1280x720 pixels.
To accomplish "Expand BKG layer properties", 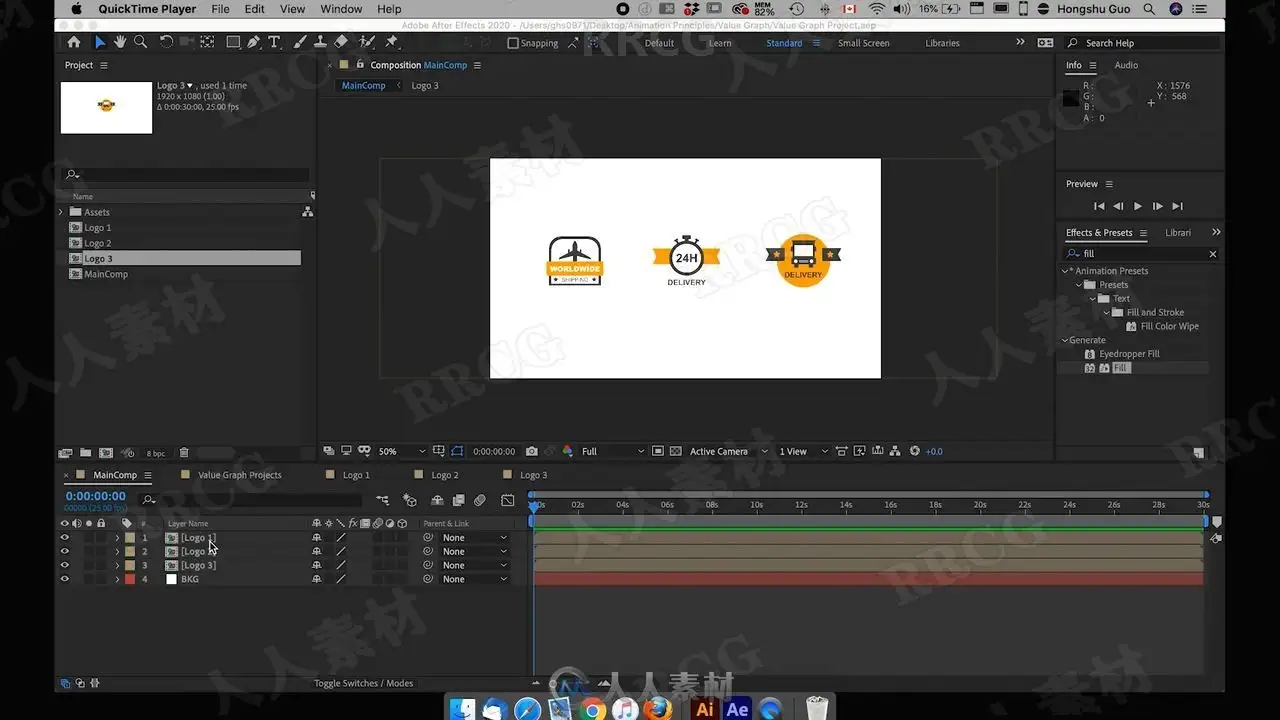I will 117,579.
